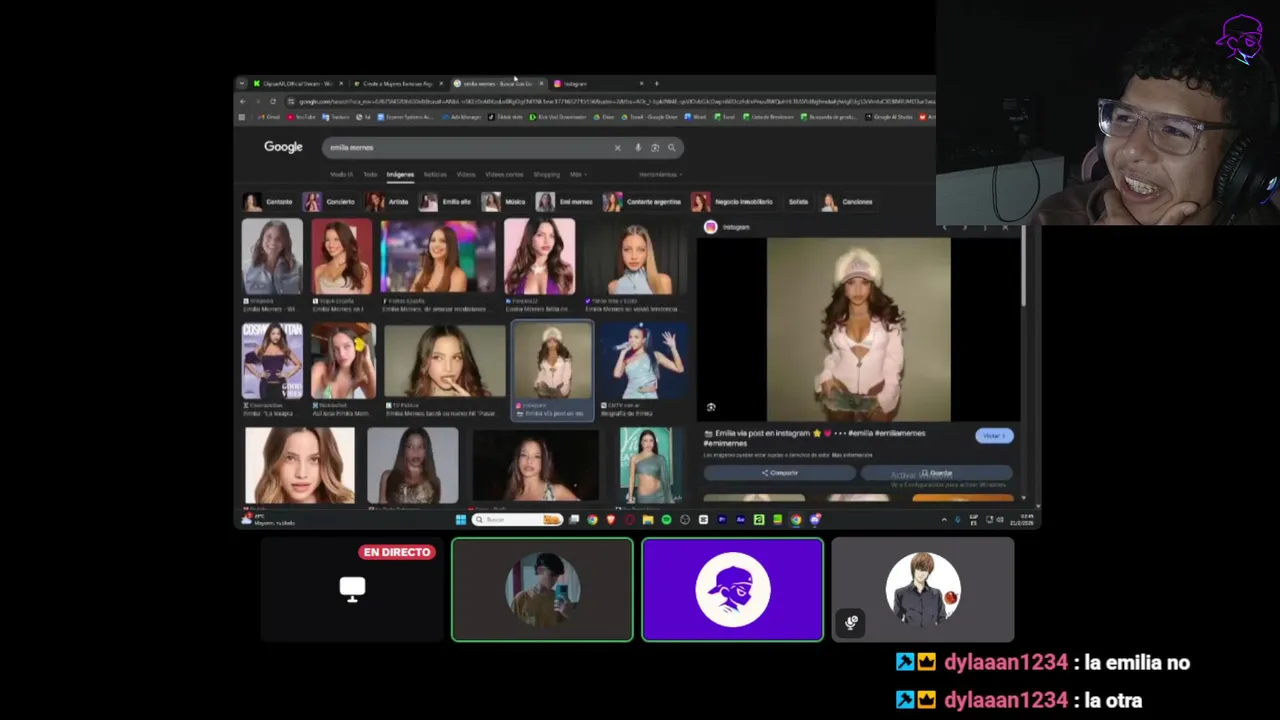Open Google Lens camera search icon
The image size is (1280, 720).
pyautogui.click(x=655, y=148)
